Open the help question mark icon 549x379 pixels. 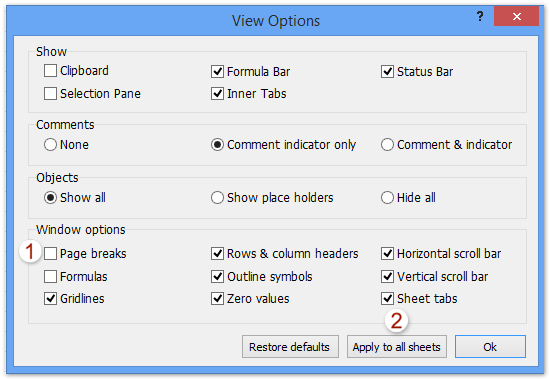click(480, 16)
